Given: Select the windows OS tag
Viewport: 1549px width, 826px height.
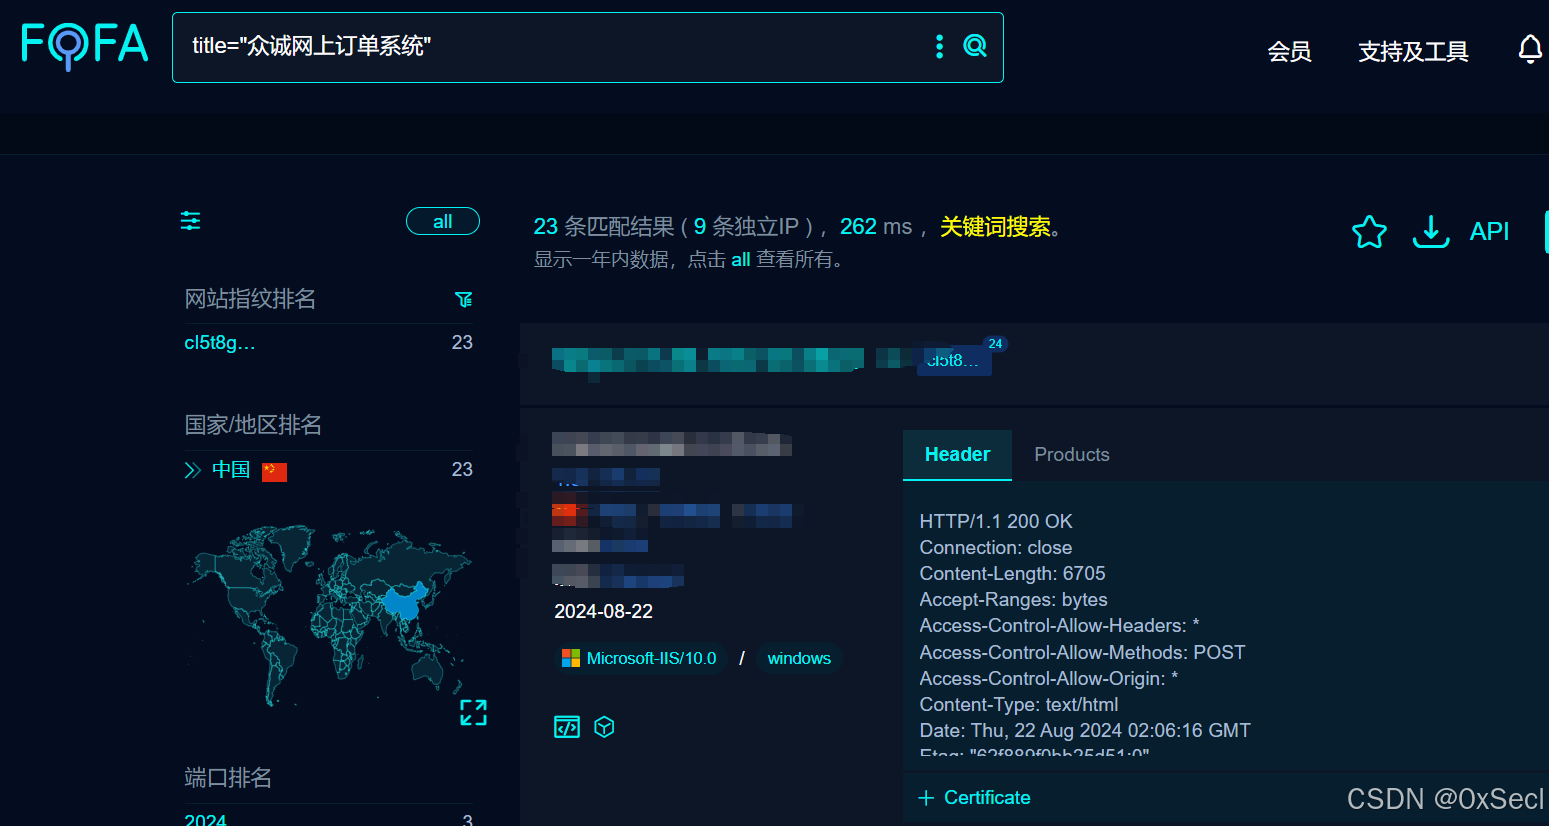Looking at the screenshot, I should [798, 658].
